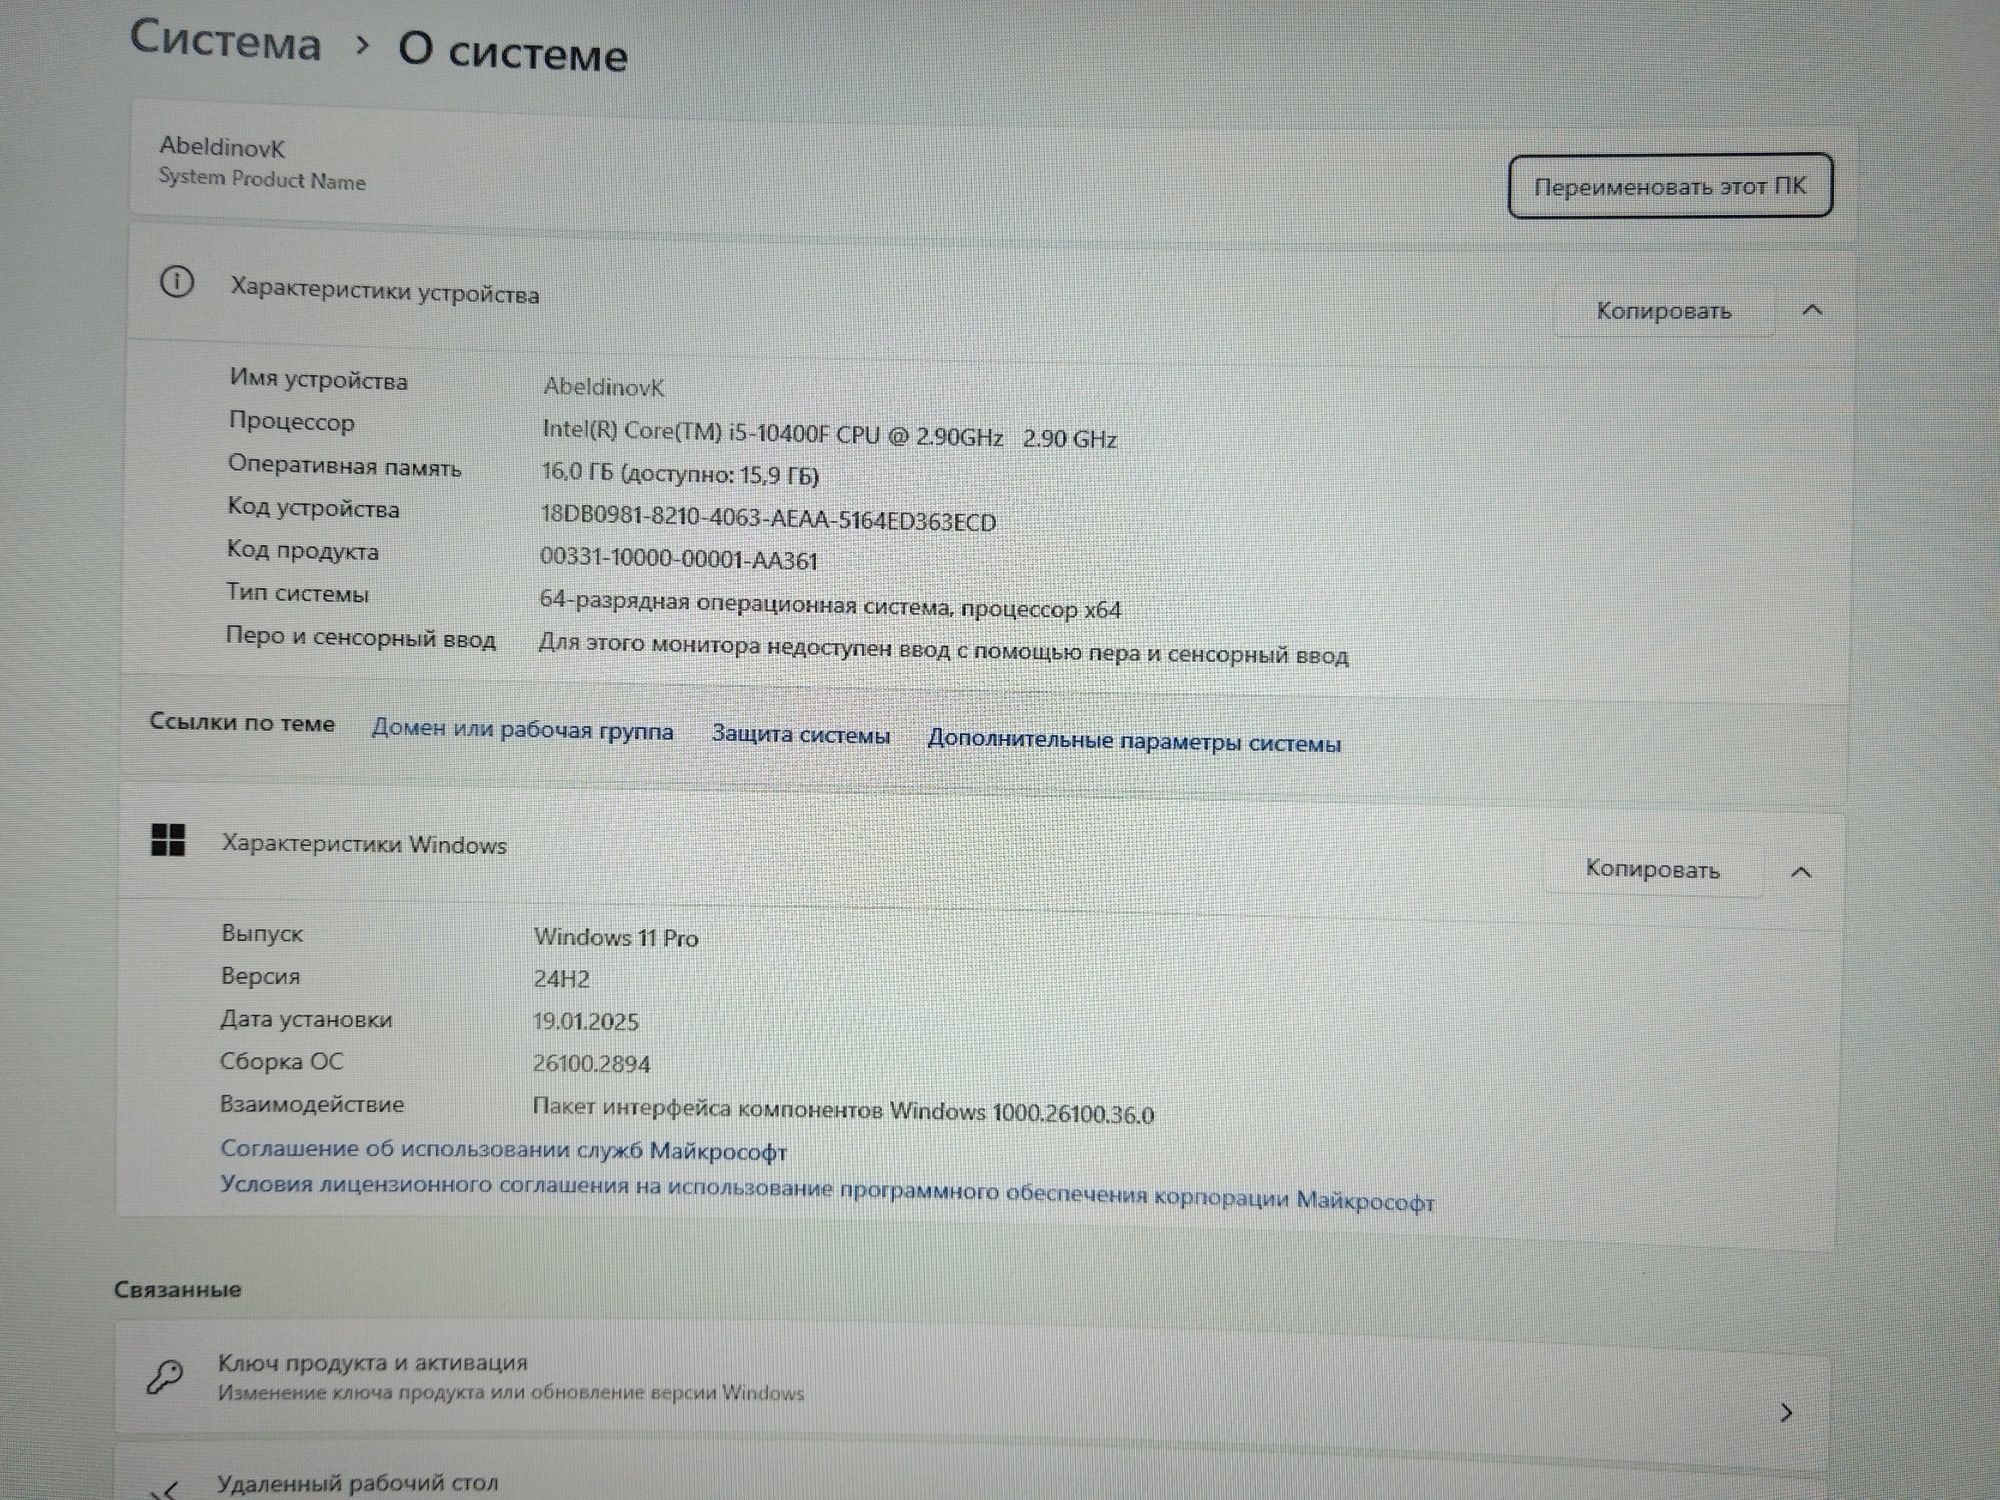Select the Windows 11 Pro edition text
2000x1500 pixels.
(x=616, y=937)
